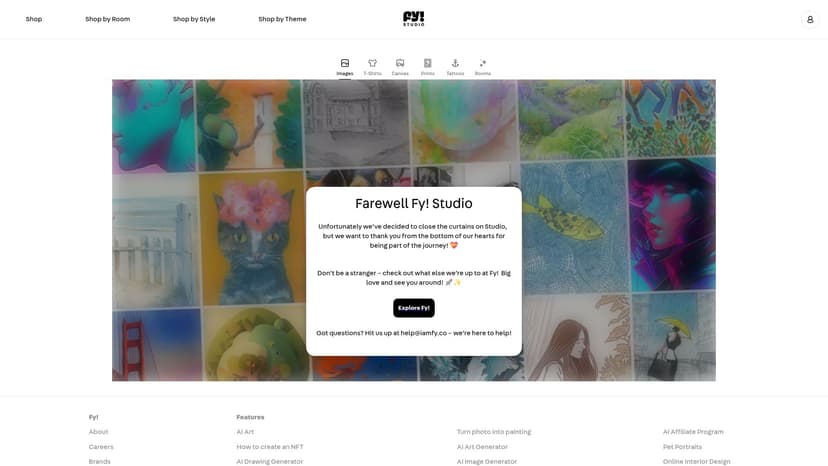Select the Tattoos anchor icon
828x466 pixels.
coord(455,63)
